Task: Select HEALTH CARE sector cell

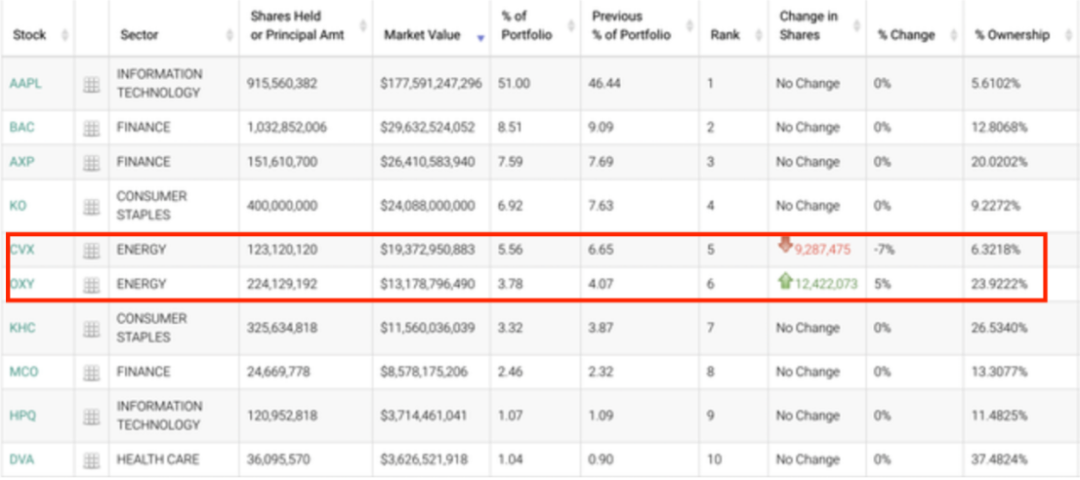Action: point(158,460)
